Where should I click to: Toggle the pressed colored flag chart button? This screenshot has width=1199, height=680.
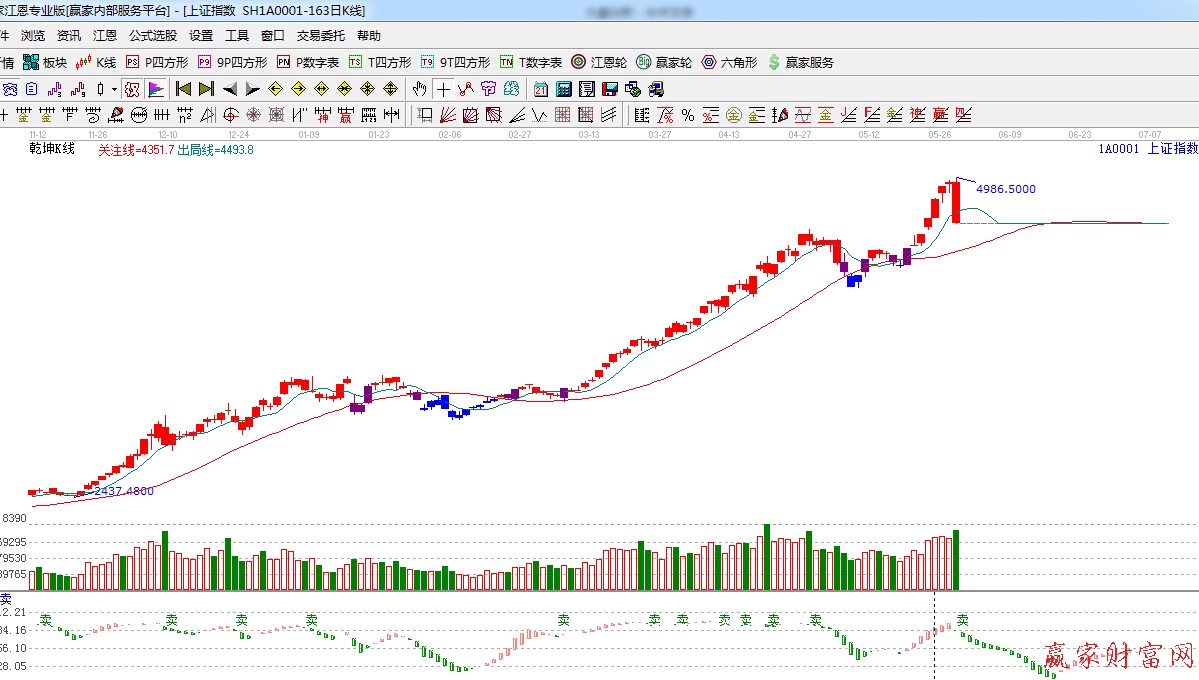(x=156, y=89)
